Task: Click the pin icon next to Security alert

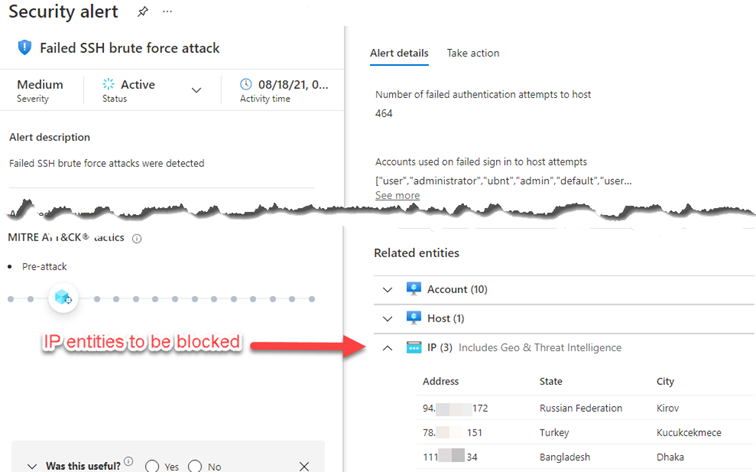Action: click(x=141, y=12)
